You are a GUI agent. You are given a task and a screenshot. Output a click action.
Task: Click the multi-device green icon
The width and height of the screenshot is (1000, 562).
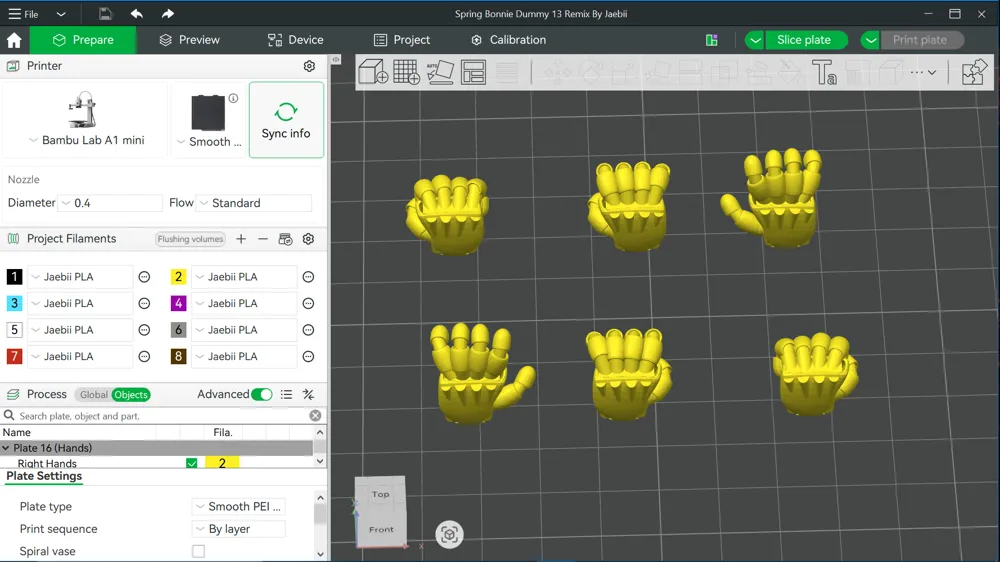[x=712, y=40]
